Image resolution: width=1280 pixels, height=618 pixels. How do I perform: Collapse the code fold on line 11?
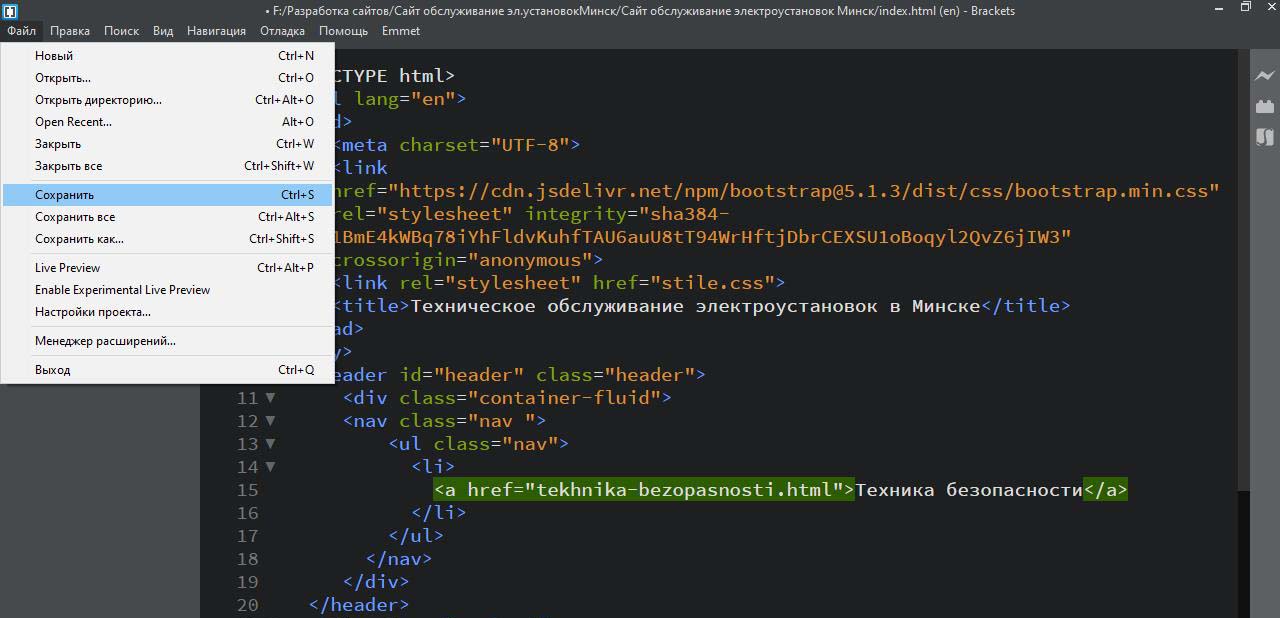click(270, 398)
